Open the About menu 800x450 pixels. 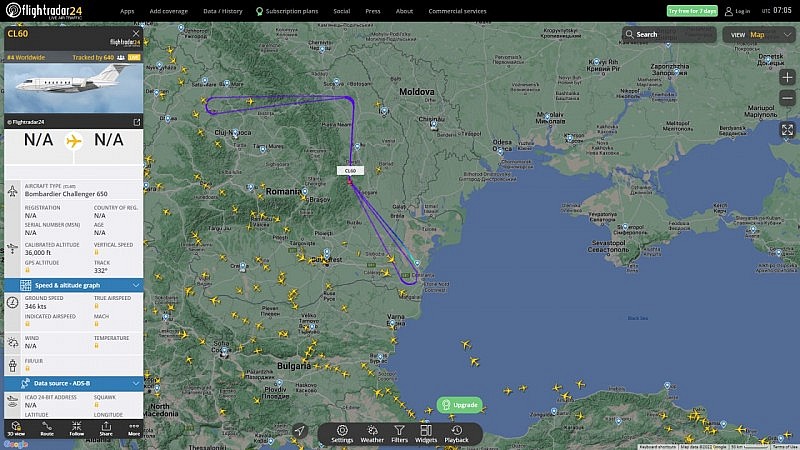pyautogui.click(x=404, y=11)
